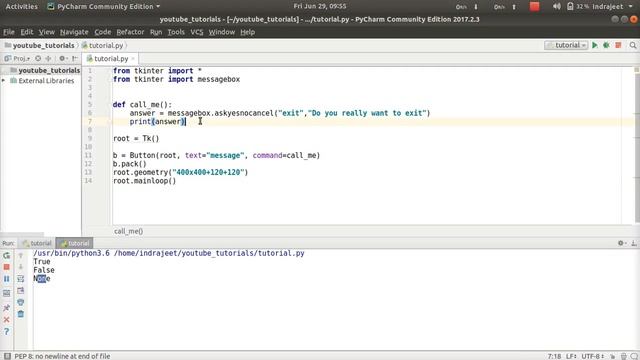The width and height of the screenshot is (640, 360).
Task: Expand External Libraries tree node
Action: pos(4,81)
